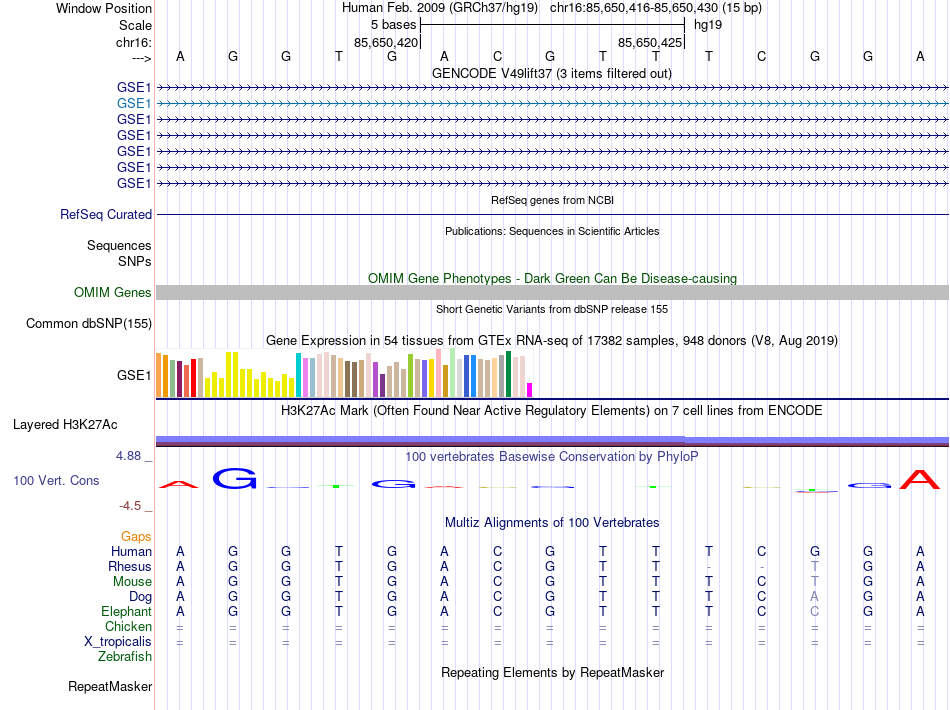Open Common dbSNP(155) track settings
Viewport: 950px width, 710px height.
coord(88,323)
